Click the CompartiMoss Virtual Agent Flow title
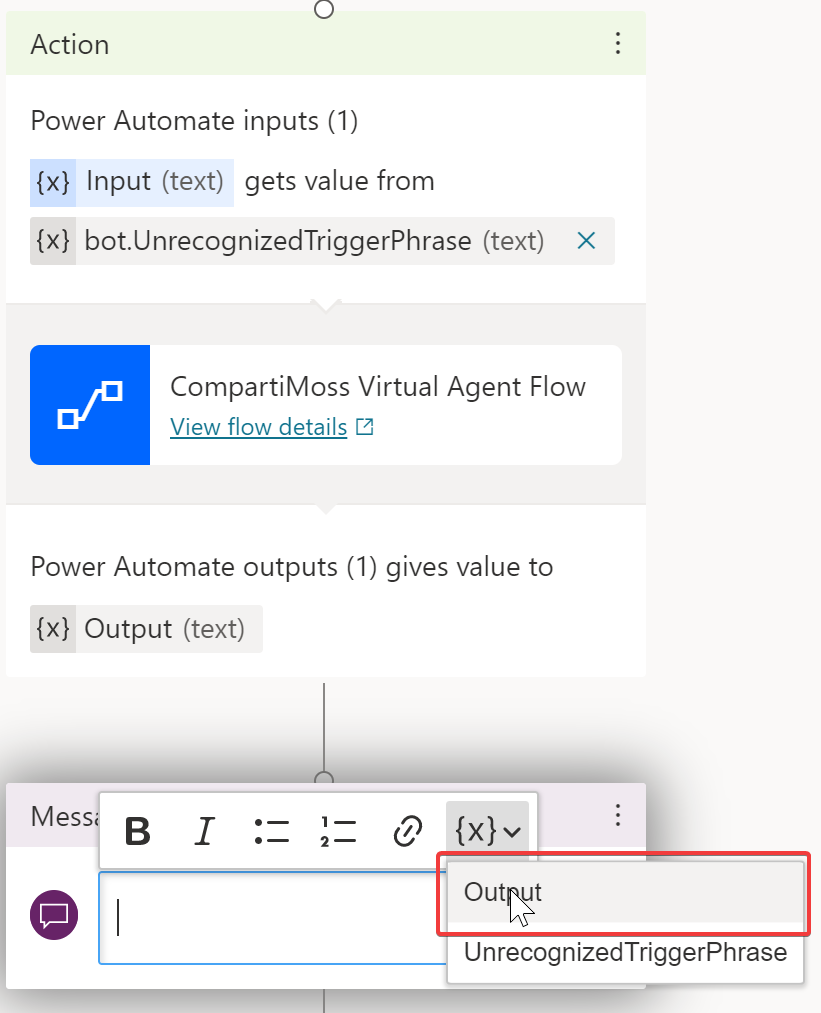The image size is (821, 1013). tap(378, 387)
